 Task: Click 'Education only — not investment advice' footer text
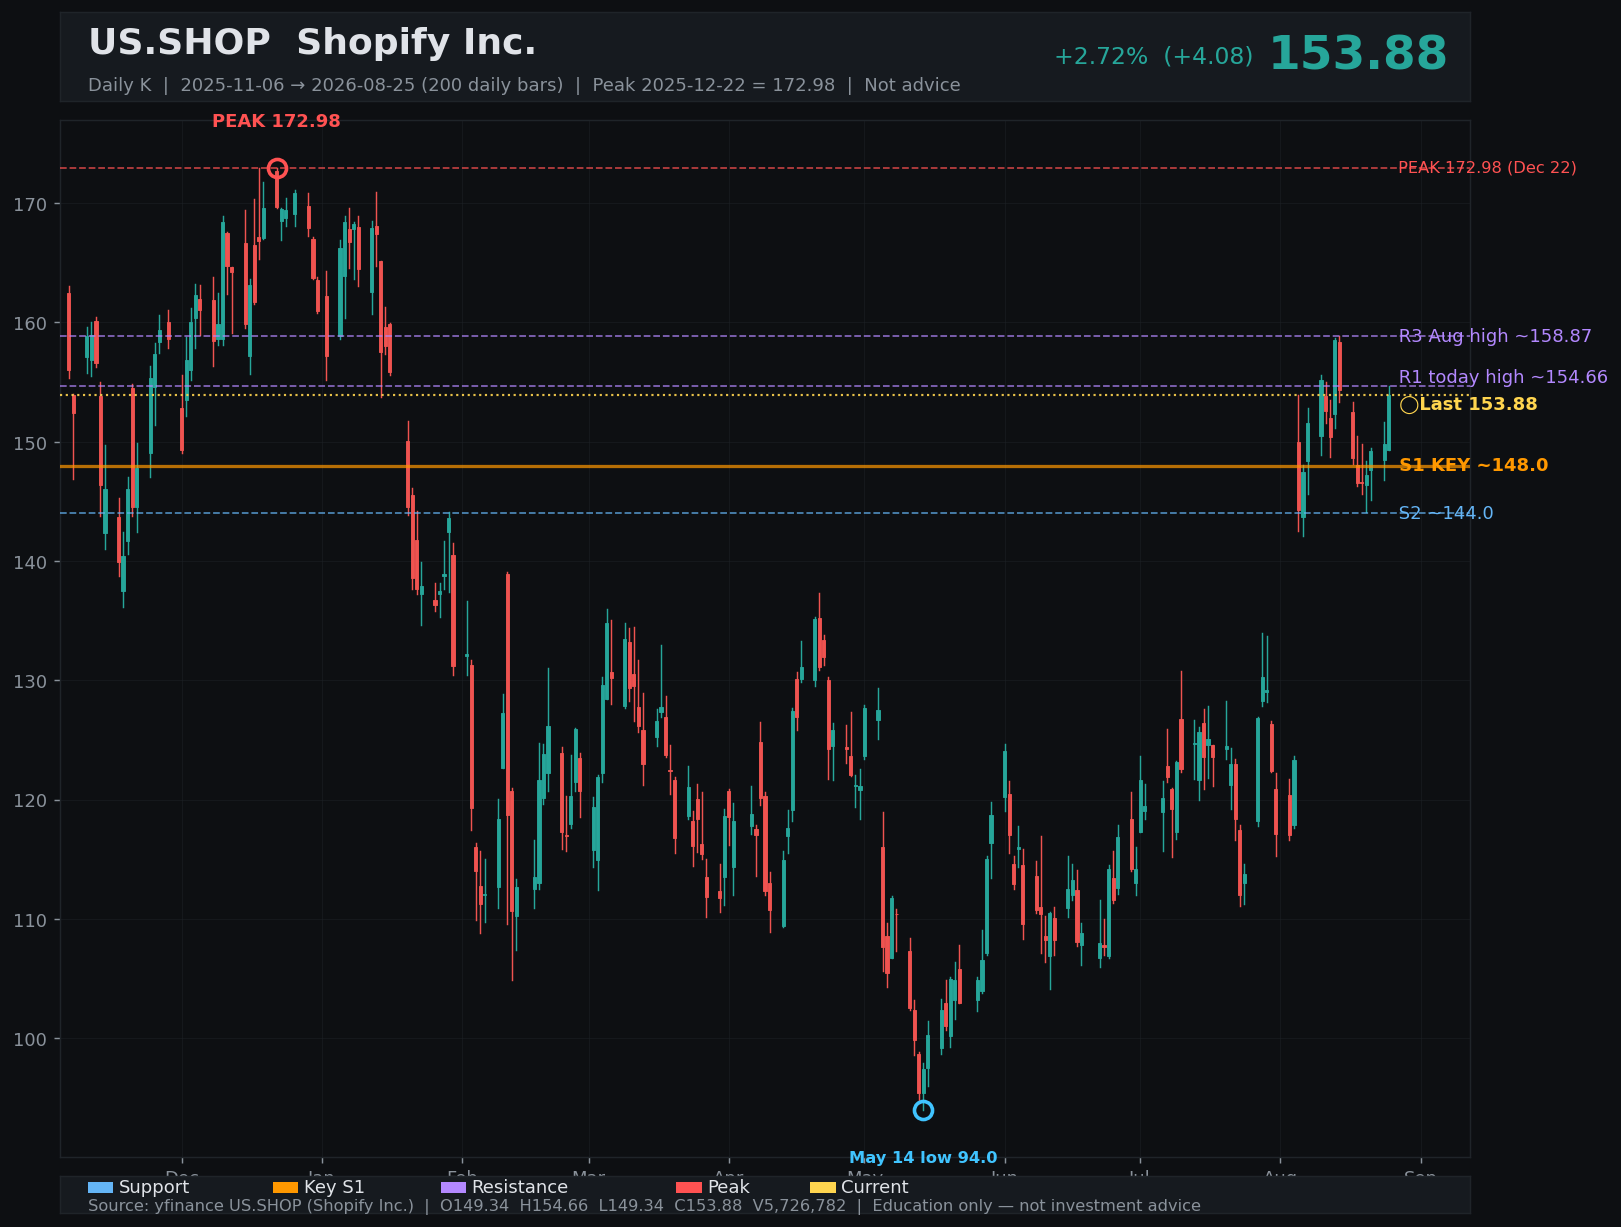click(1036, 1206)
